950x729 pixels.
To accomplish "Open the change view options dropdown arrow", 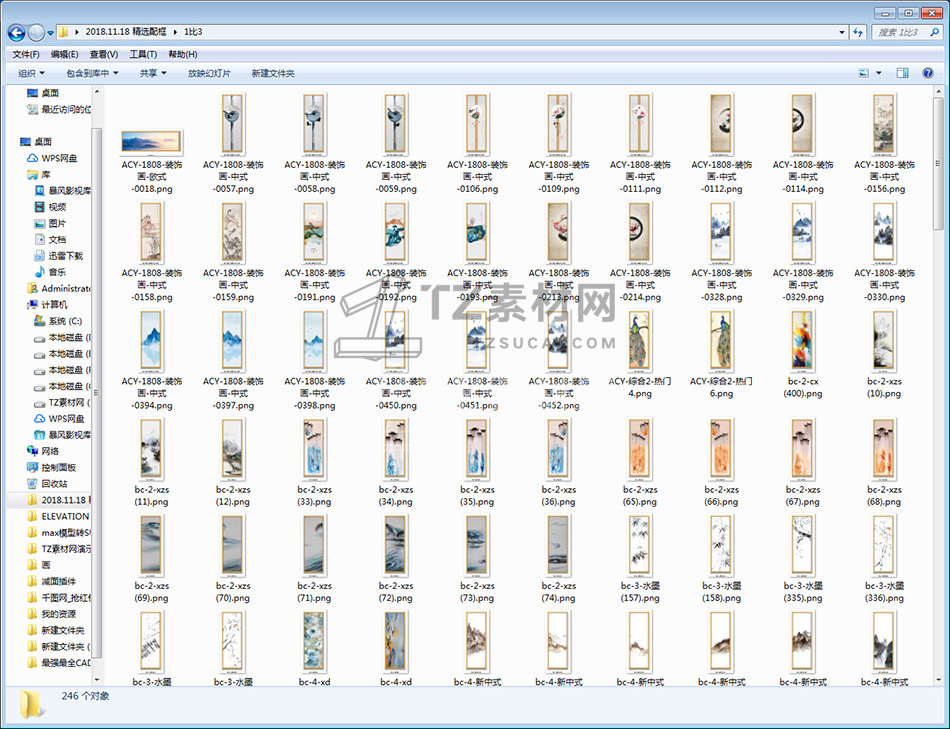I will 879,73.
